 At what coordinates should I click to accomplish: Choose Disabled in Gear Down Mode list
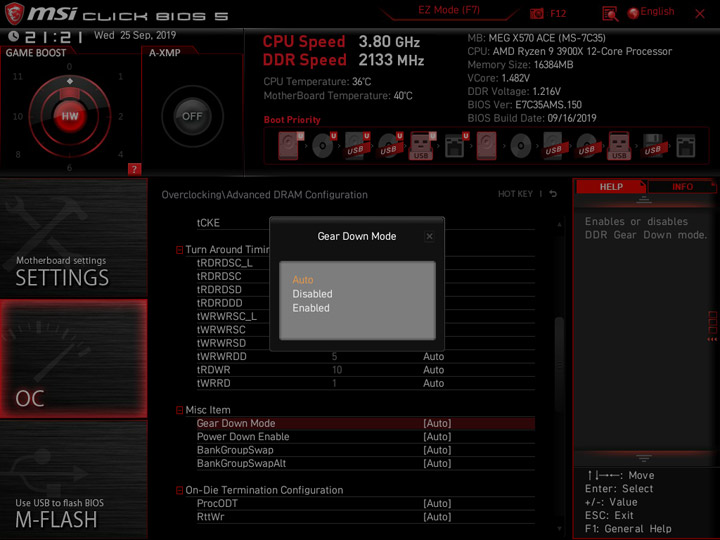(x=312, y=294)
